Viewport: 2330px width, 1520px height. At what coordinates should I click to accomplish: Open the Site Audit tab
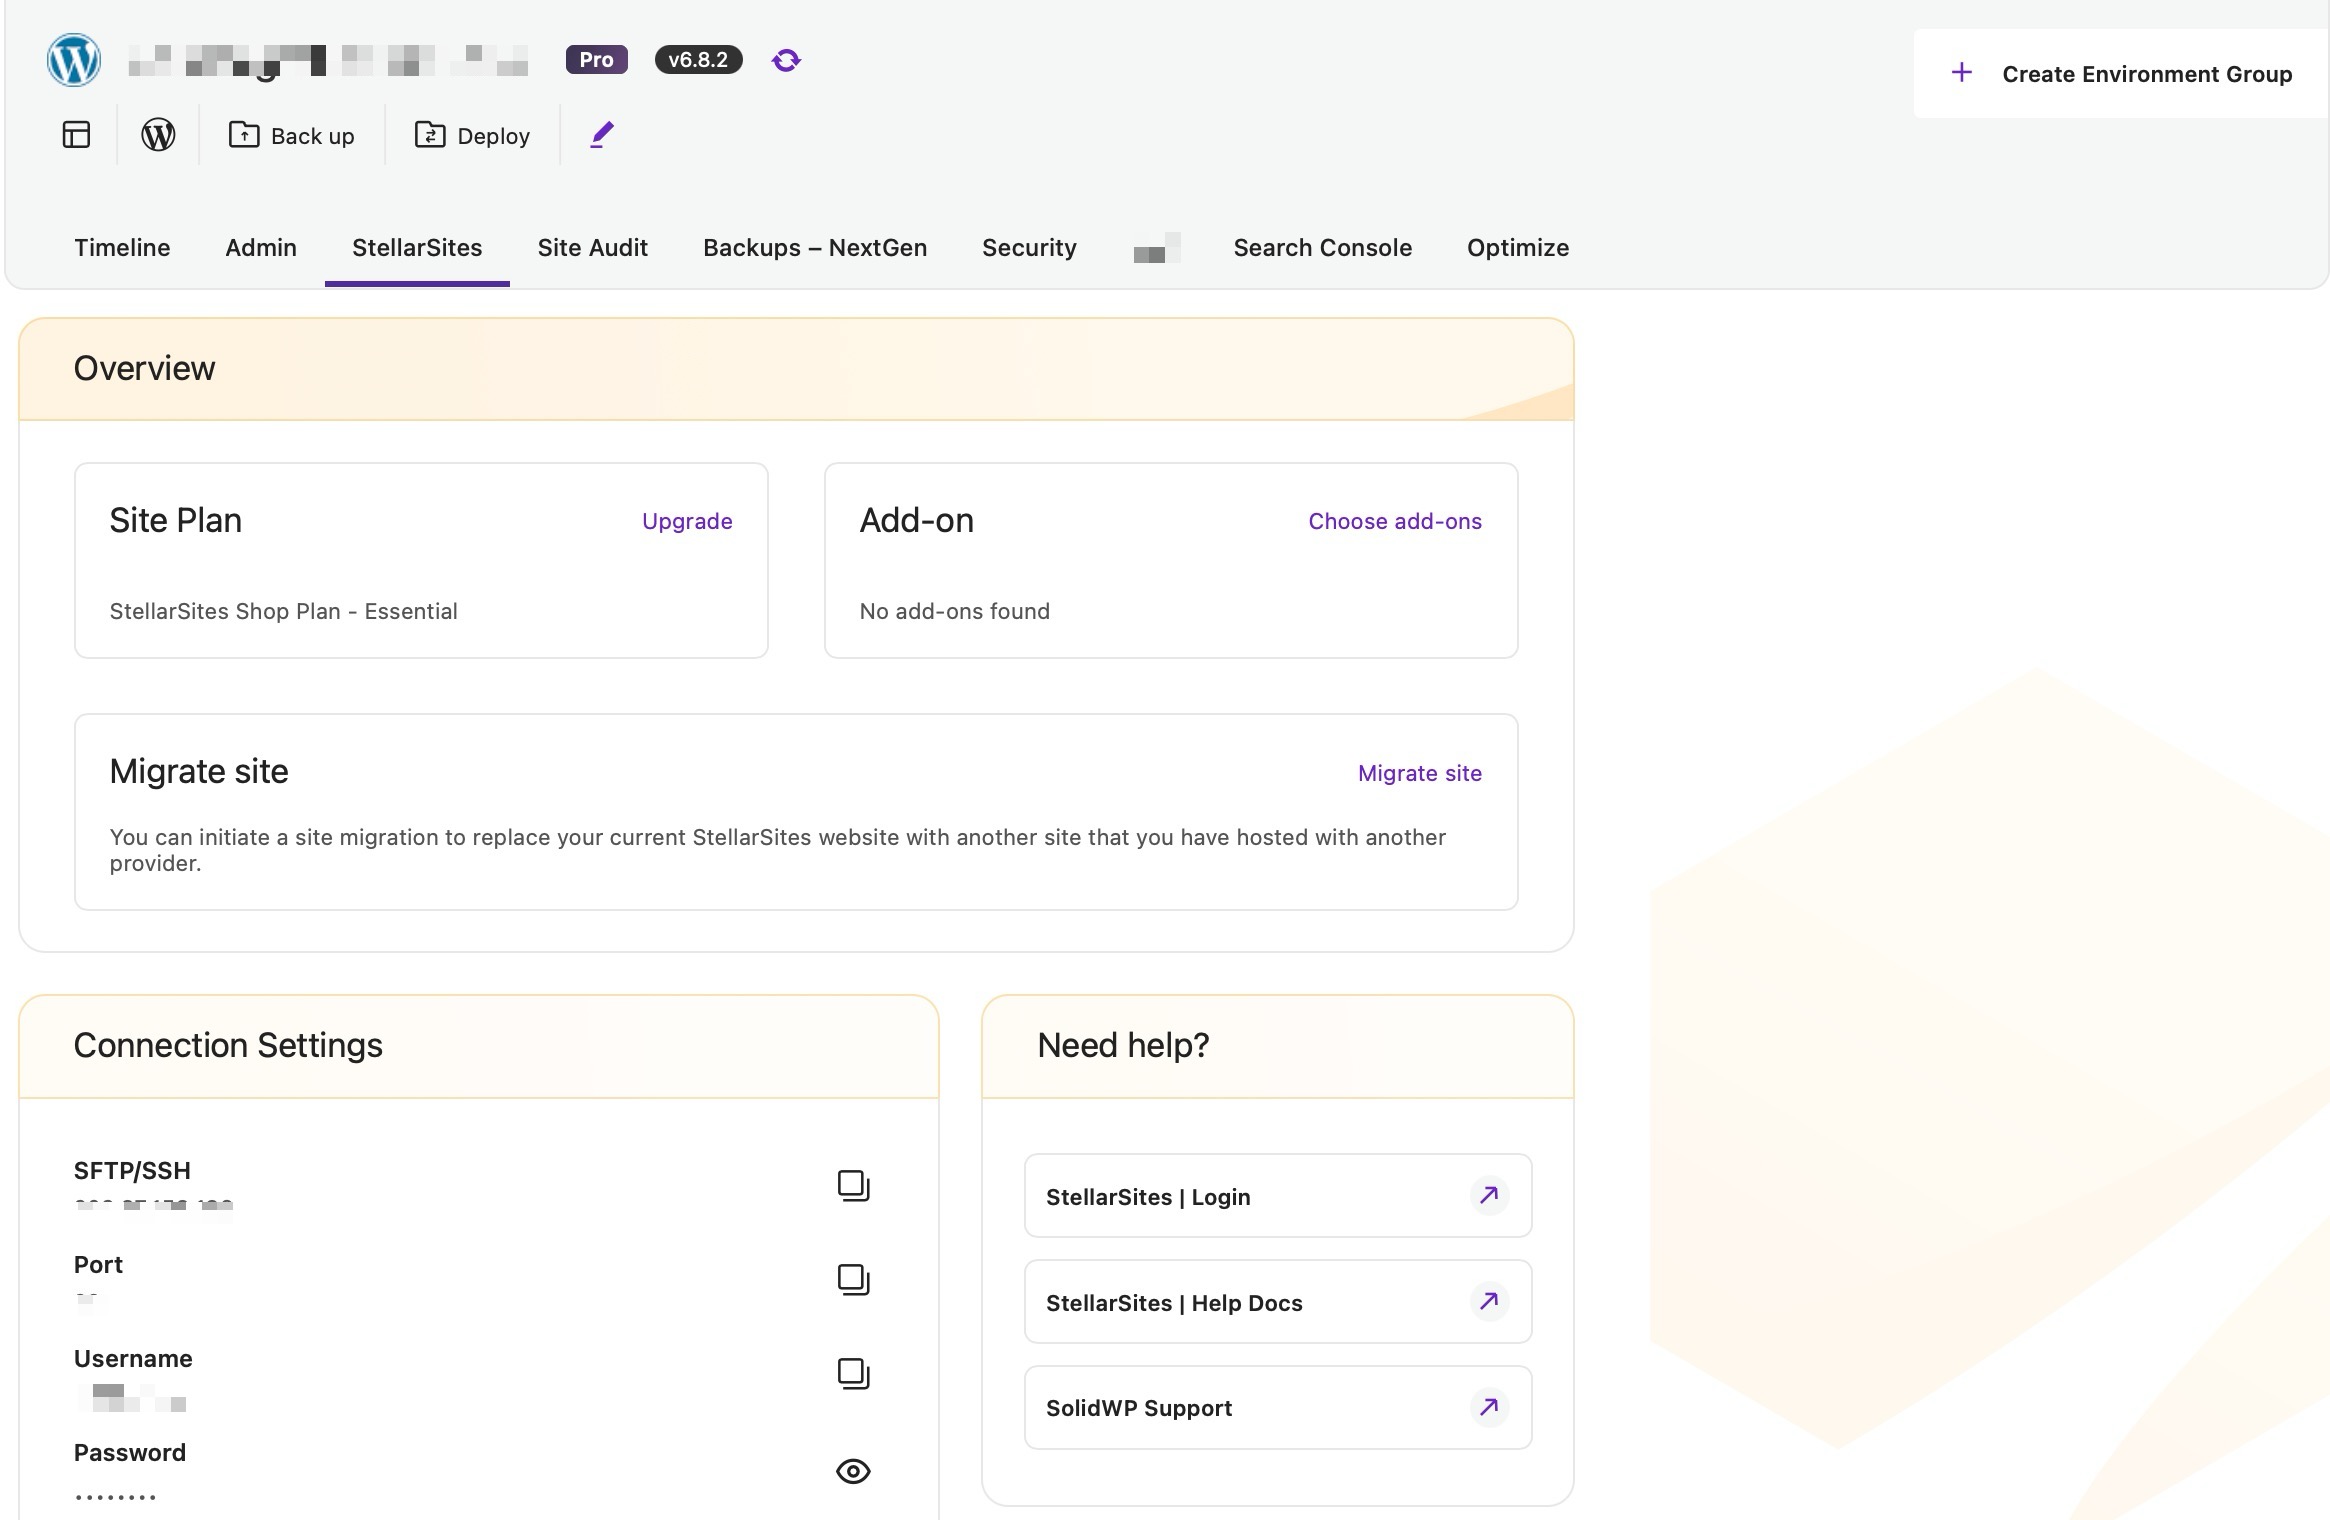click(x=592, y=248)
